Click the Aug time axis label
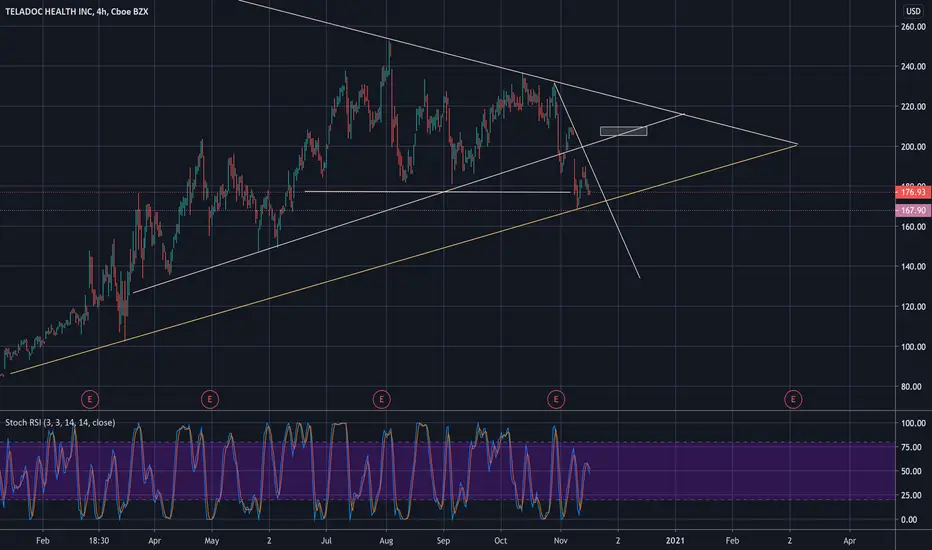Screen dimensions: 932x550 [386, 540]
